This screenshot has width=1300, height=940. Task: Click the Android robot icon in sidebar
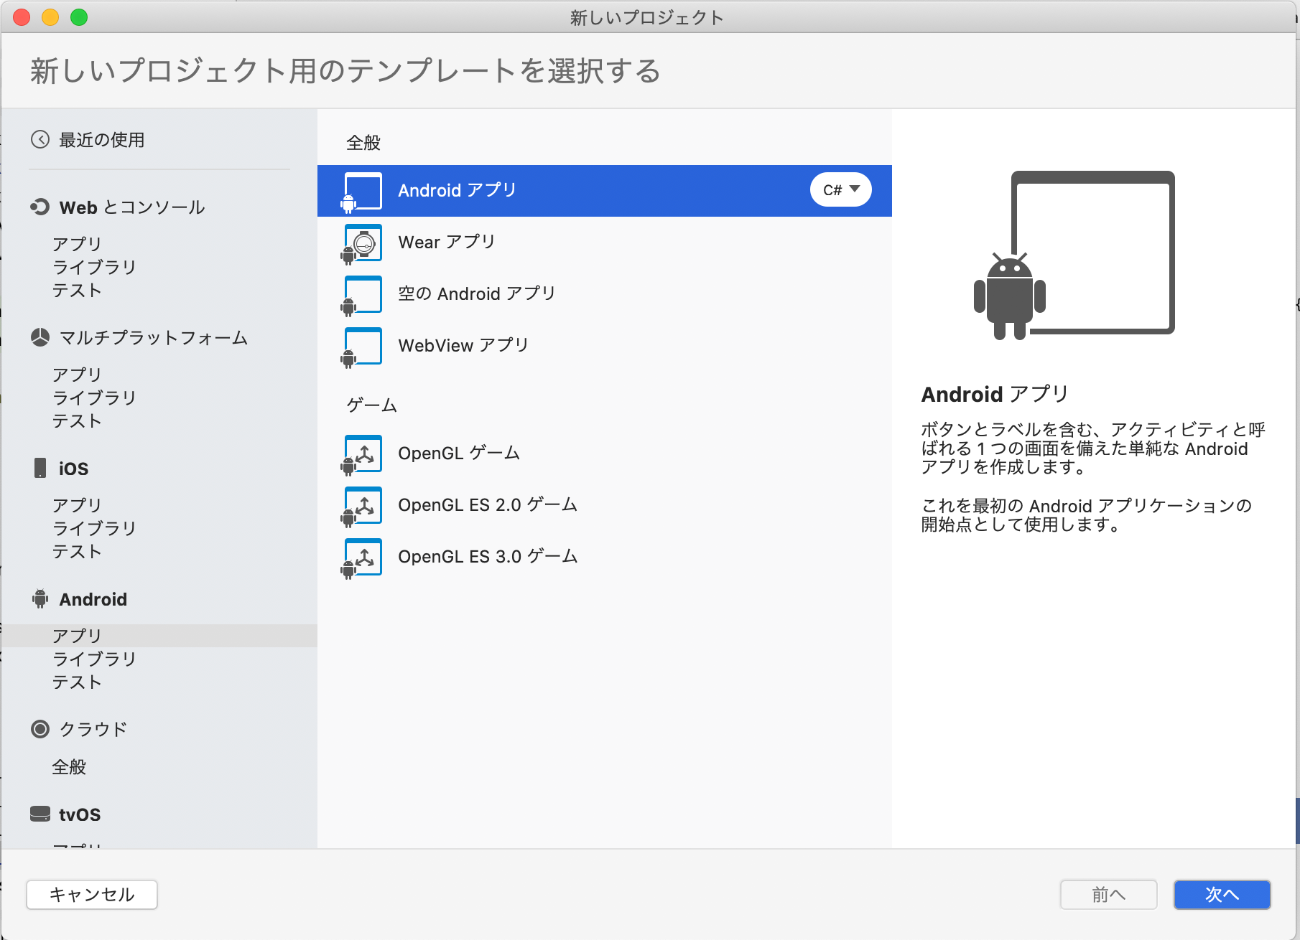click(x=40, y=599)
